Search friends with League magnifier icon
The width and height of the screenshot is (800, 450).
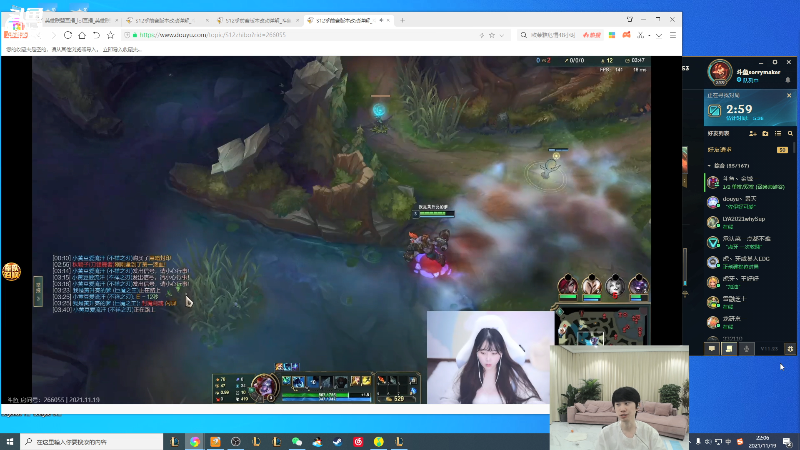point(790,134)
